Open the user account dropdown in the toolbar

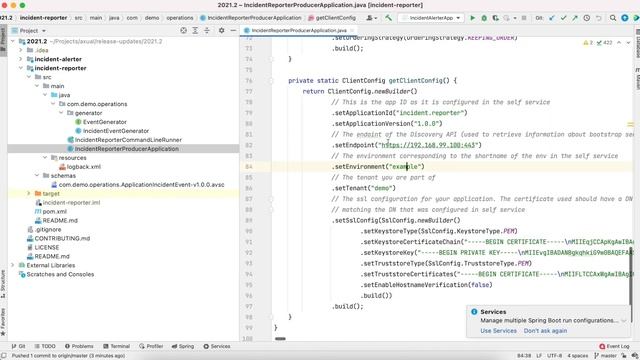[371, 18]
